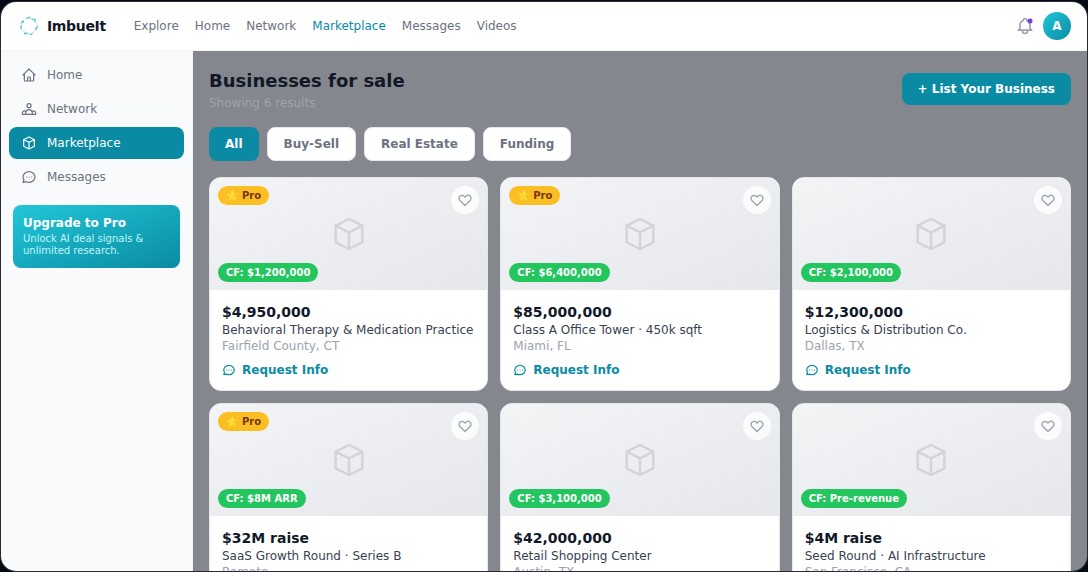Select the Buy-Sell filter tab
The height and width of the screenshot is (572, 1088).
coord(311,144)
